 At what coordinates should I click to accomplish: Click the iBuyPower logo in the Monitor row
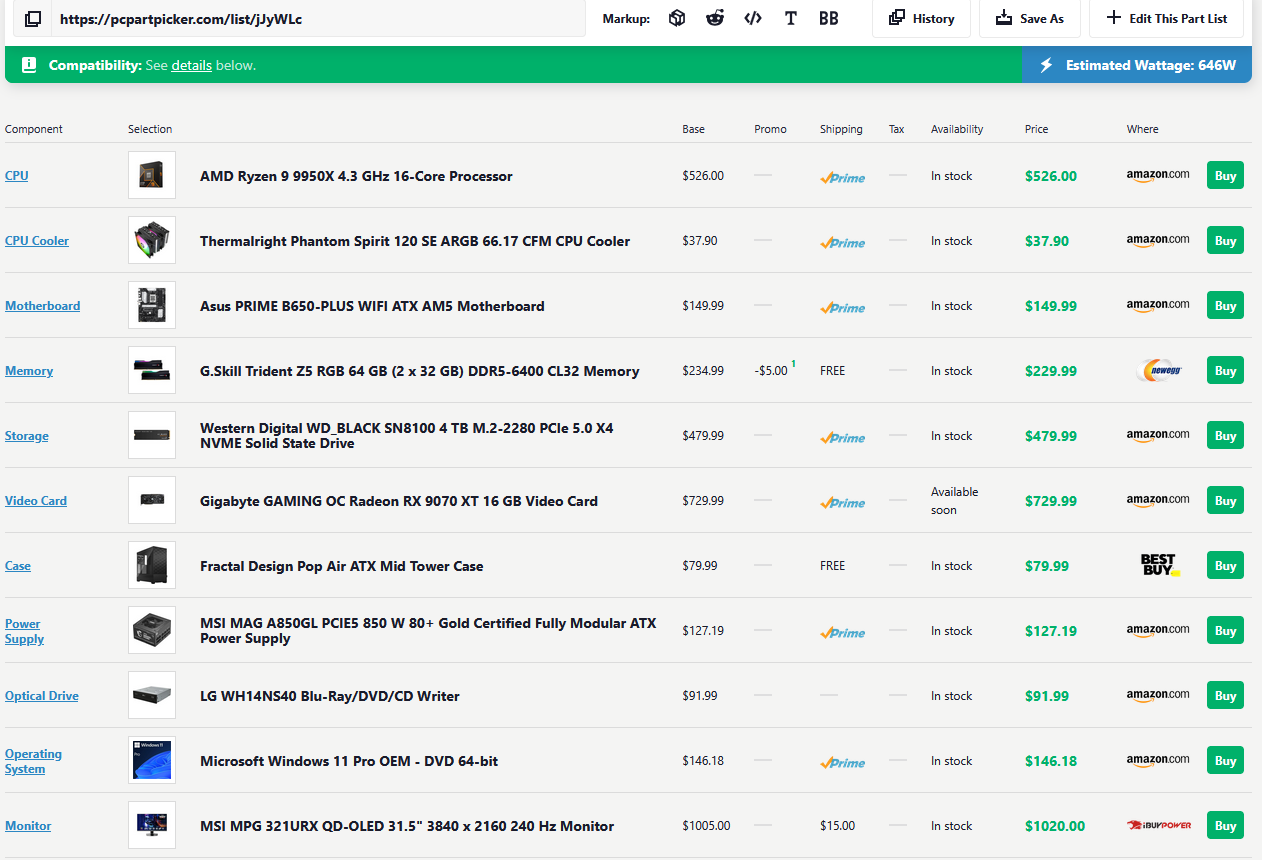(x=1158, y=826)
